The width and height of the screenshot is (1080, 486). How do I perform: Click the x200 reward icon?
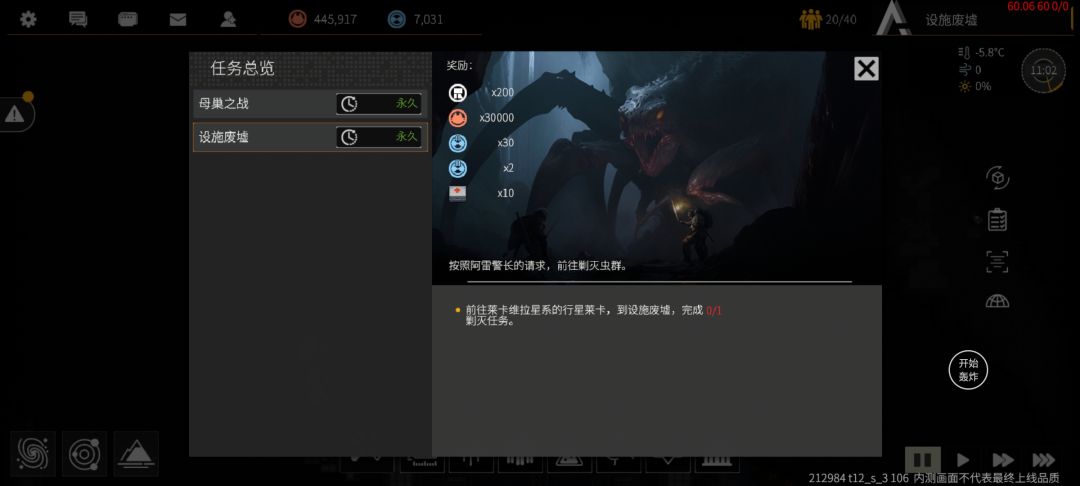[457, 92]
